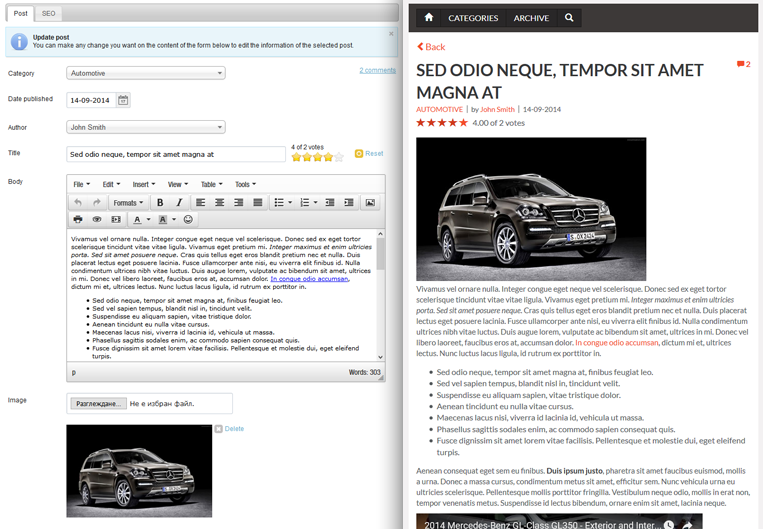Click the fifth star in form rating
Image resolution: width=763 pixels, height=529 pixels.
(x=339, y=157)
